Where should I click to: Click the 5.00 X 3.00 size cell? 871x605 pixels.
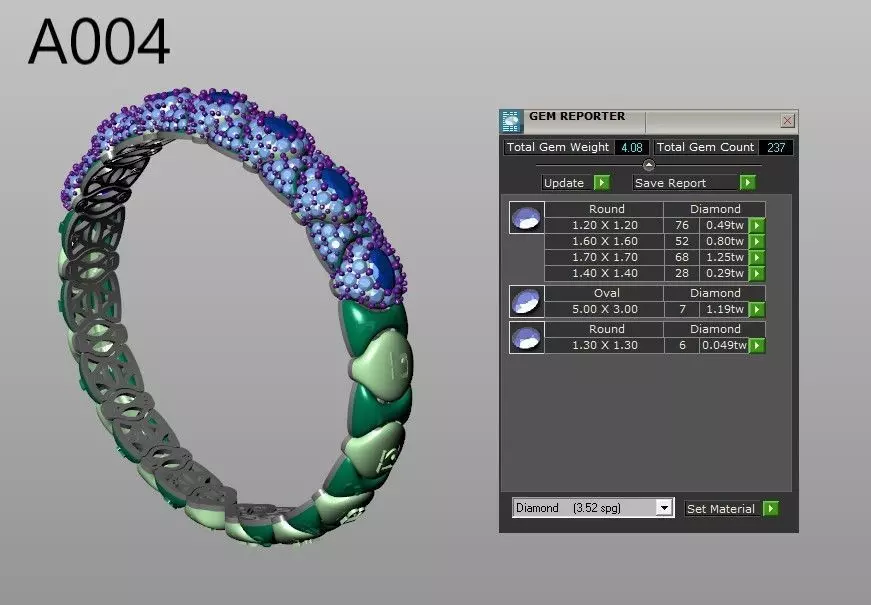click(x=604, y=309)
